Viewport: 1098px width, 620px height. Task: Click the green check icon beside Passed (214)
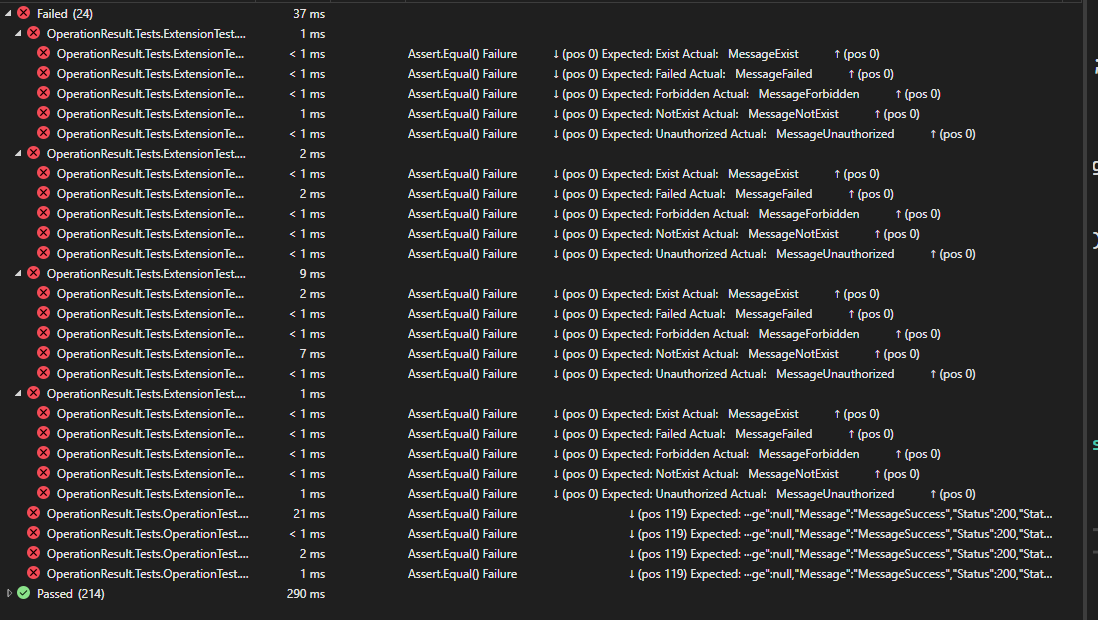[24, 593]
